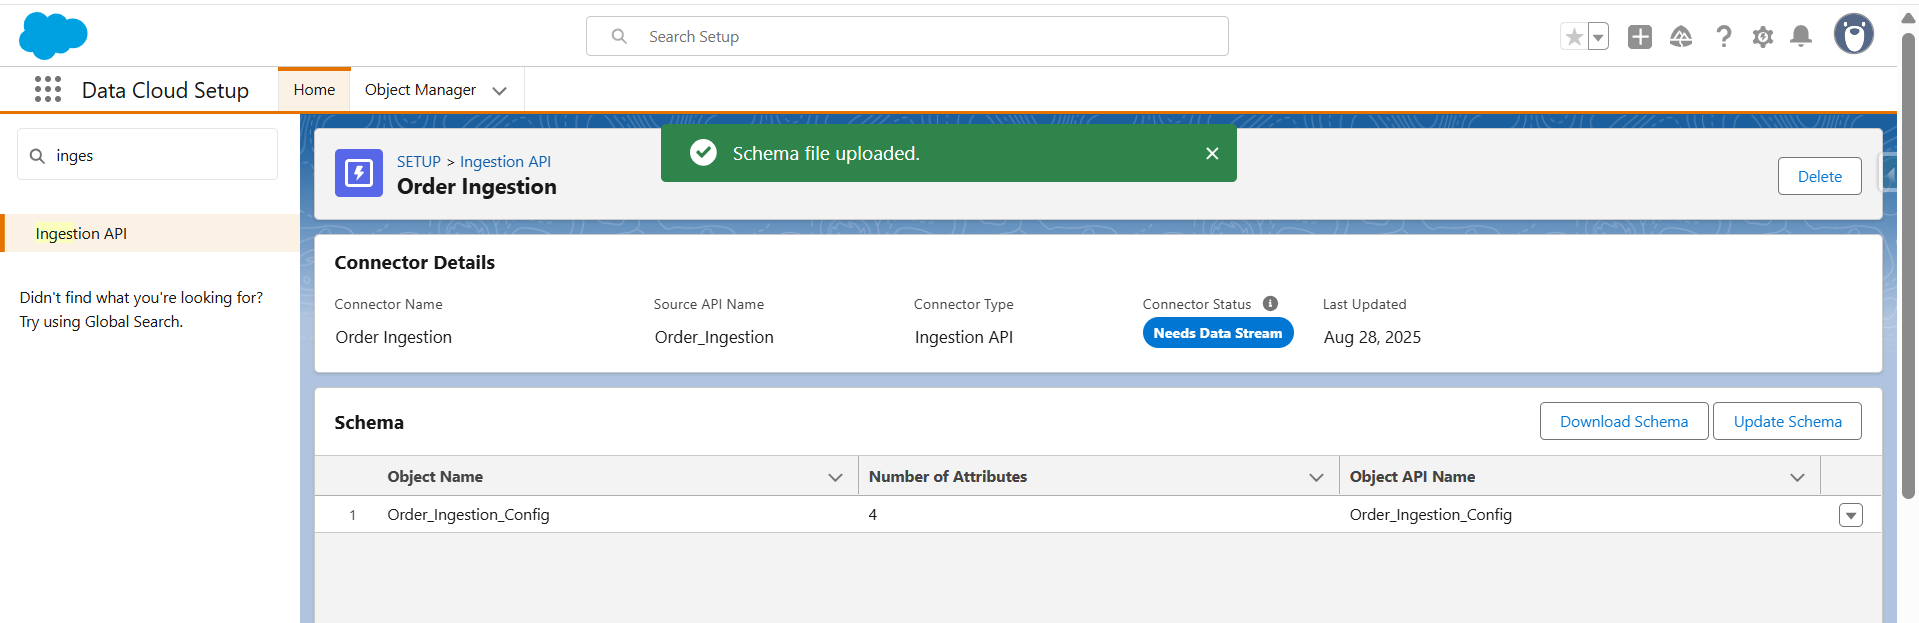Open the Trailhead guidance icon
Screen dimensions: 1919x623
(1681, 37)
